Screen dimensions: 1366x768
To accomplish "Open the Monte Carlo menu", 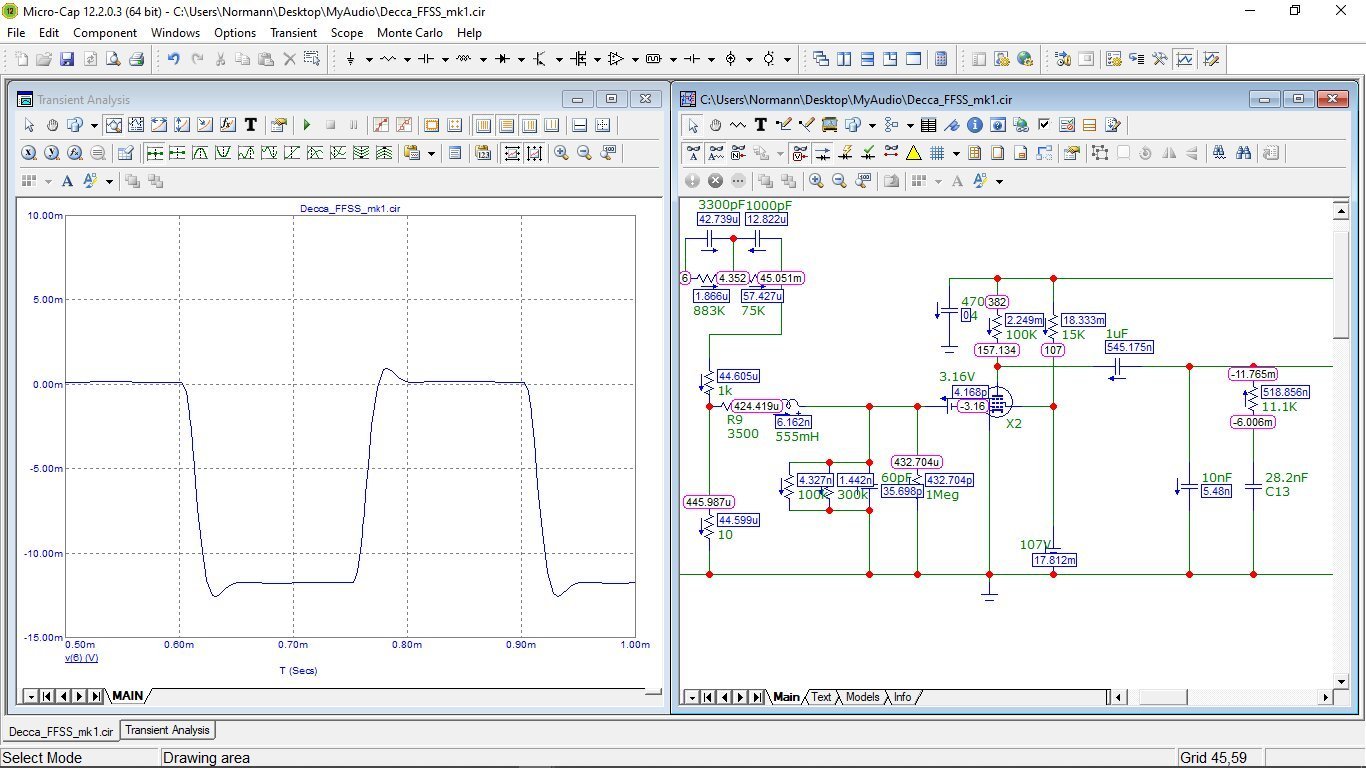I will (x=409, y=33).
